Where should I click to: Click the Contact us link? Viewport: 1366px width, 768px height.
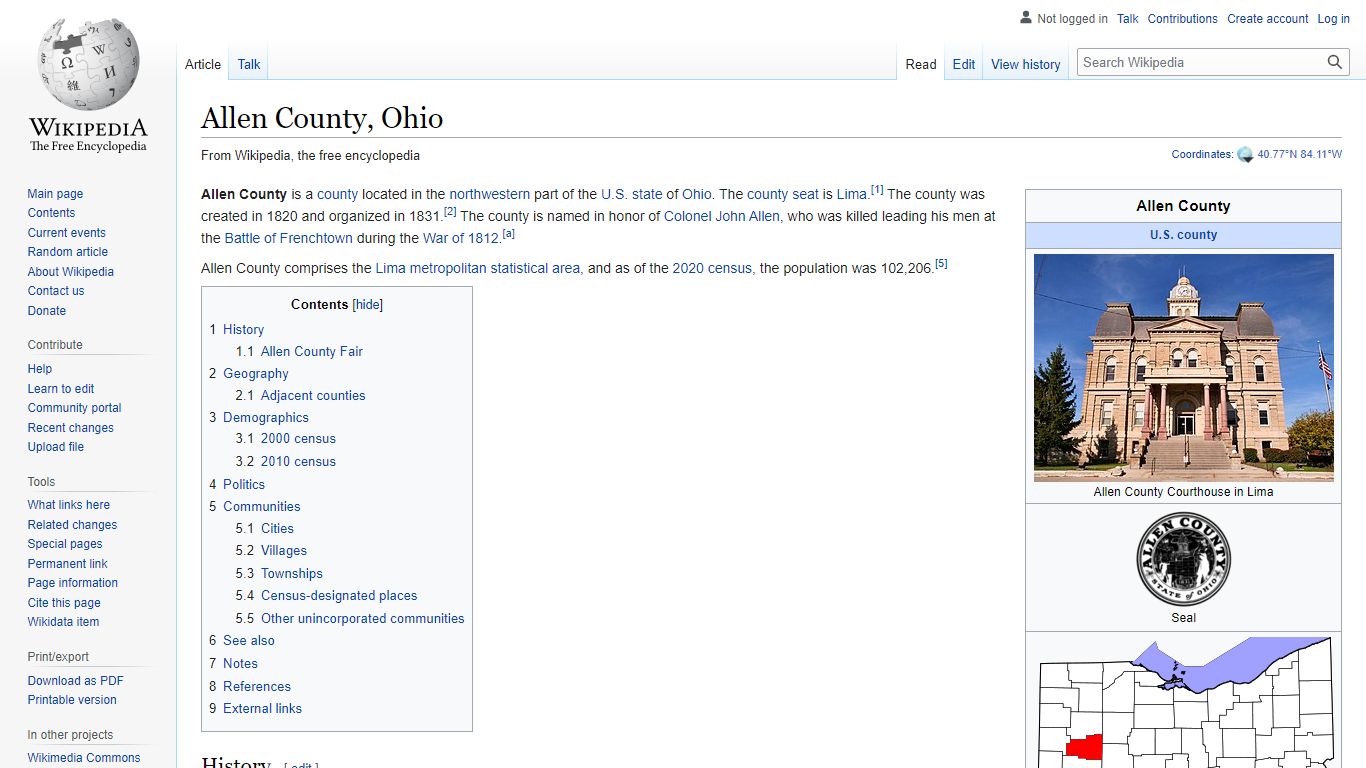[56, 291]
